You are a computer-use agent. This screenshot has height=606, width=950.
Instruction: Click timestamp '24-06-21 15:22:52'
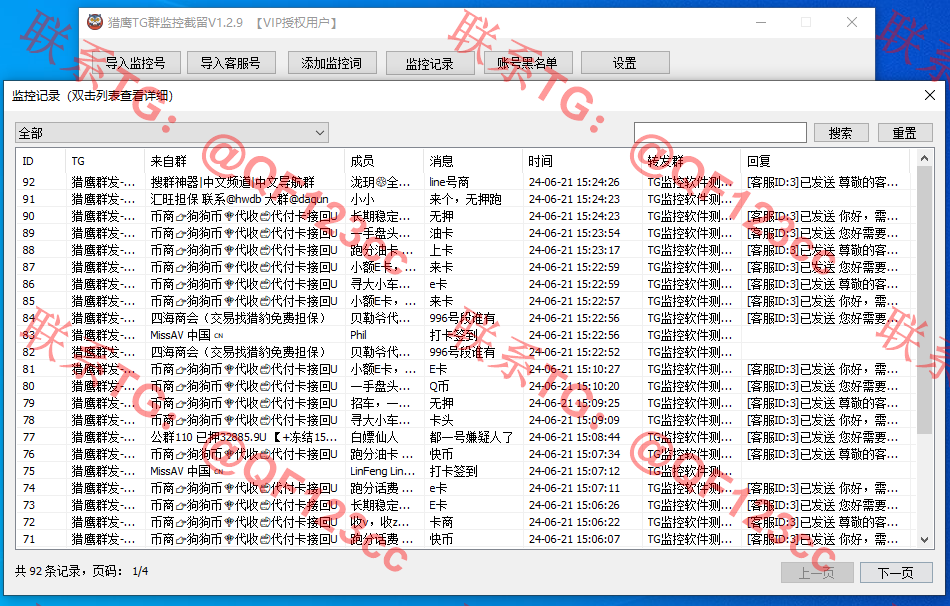(574, 352)
